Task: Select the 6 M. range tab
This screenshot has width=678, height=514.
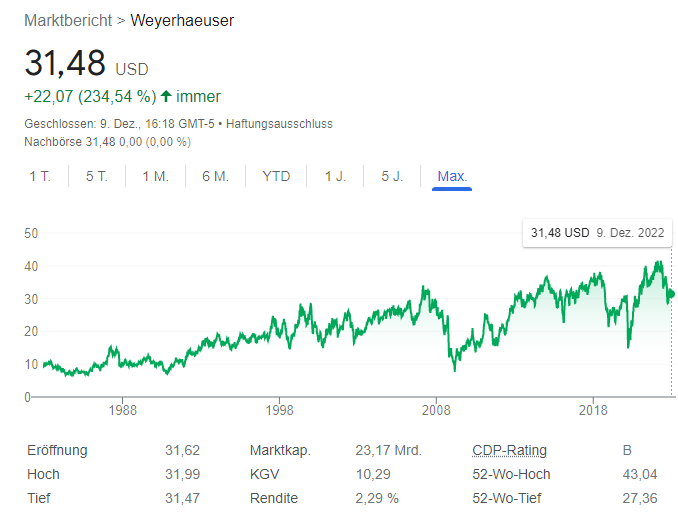Action: tap(215, 176)
